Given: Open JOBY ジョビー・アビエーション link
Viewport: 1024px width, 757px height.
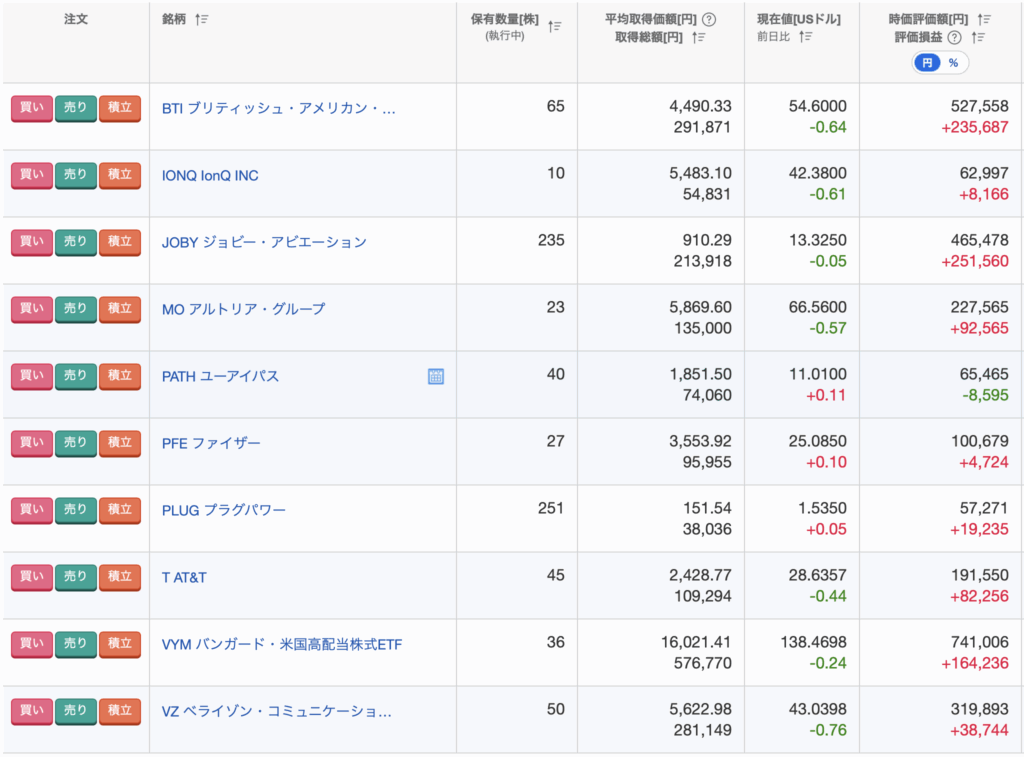Looking at the screenshot, I should (264, 242).
